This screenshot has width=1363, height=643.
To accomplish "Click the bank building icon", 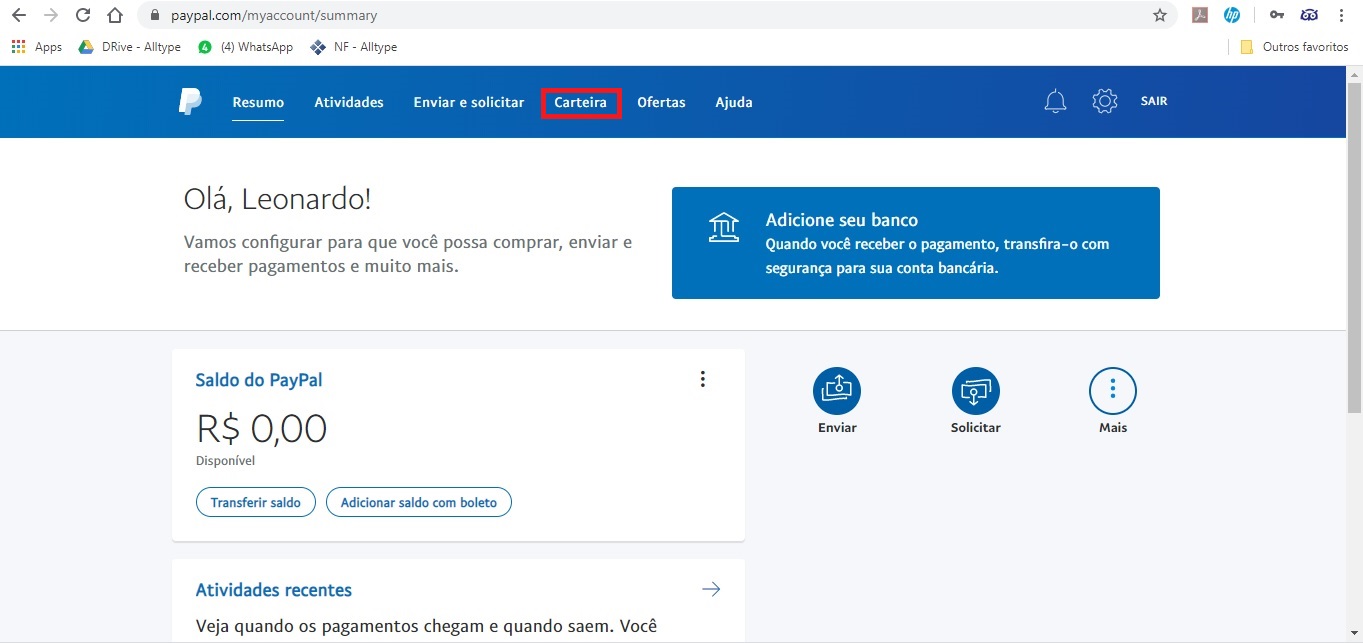I will point(724,227).
